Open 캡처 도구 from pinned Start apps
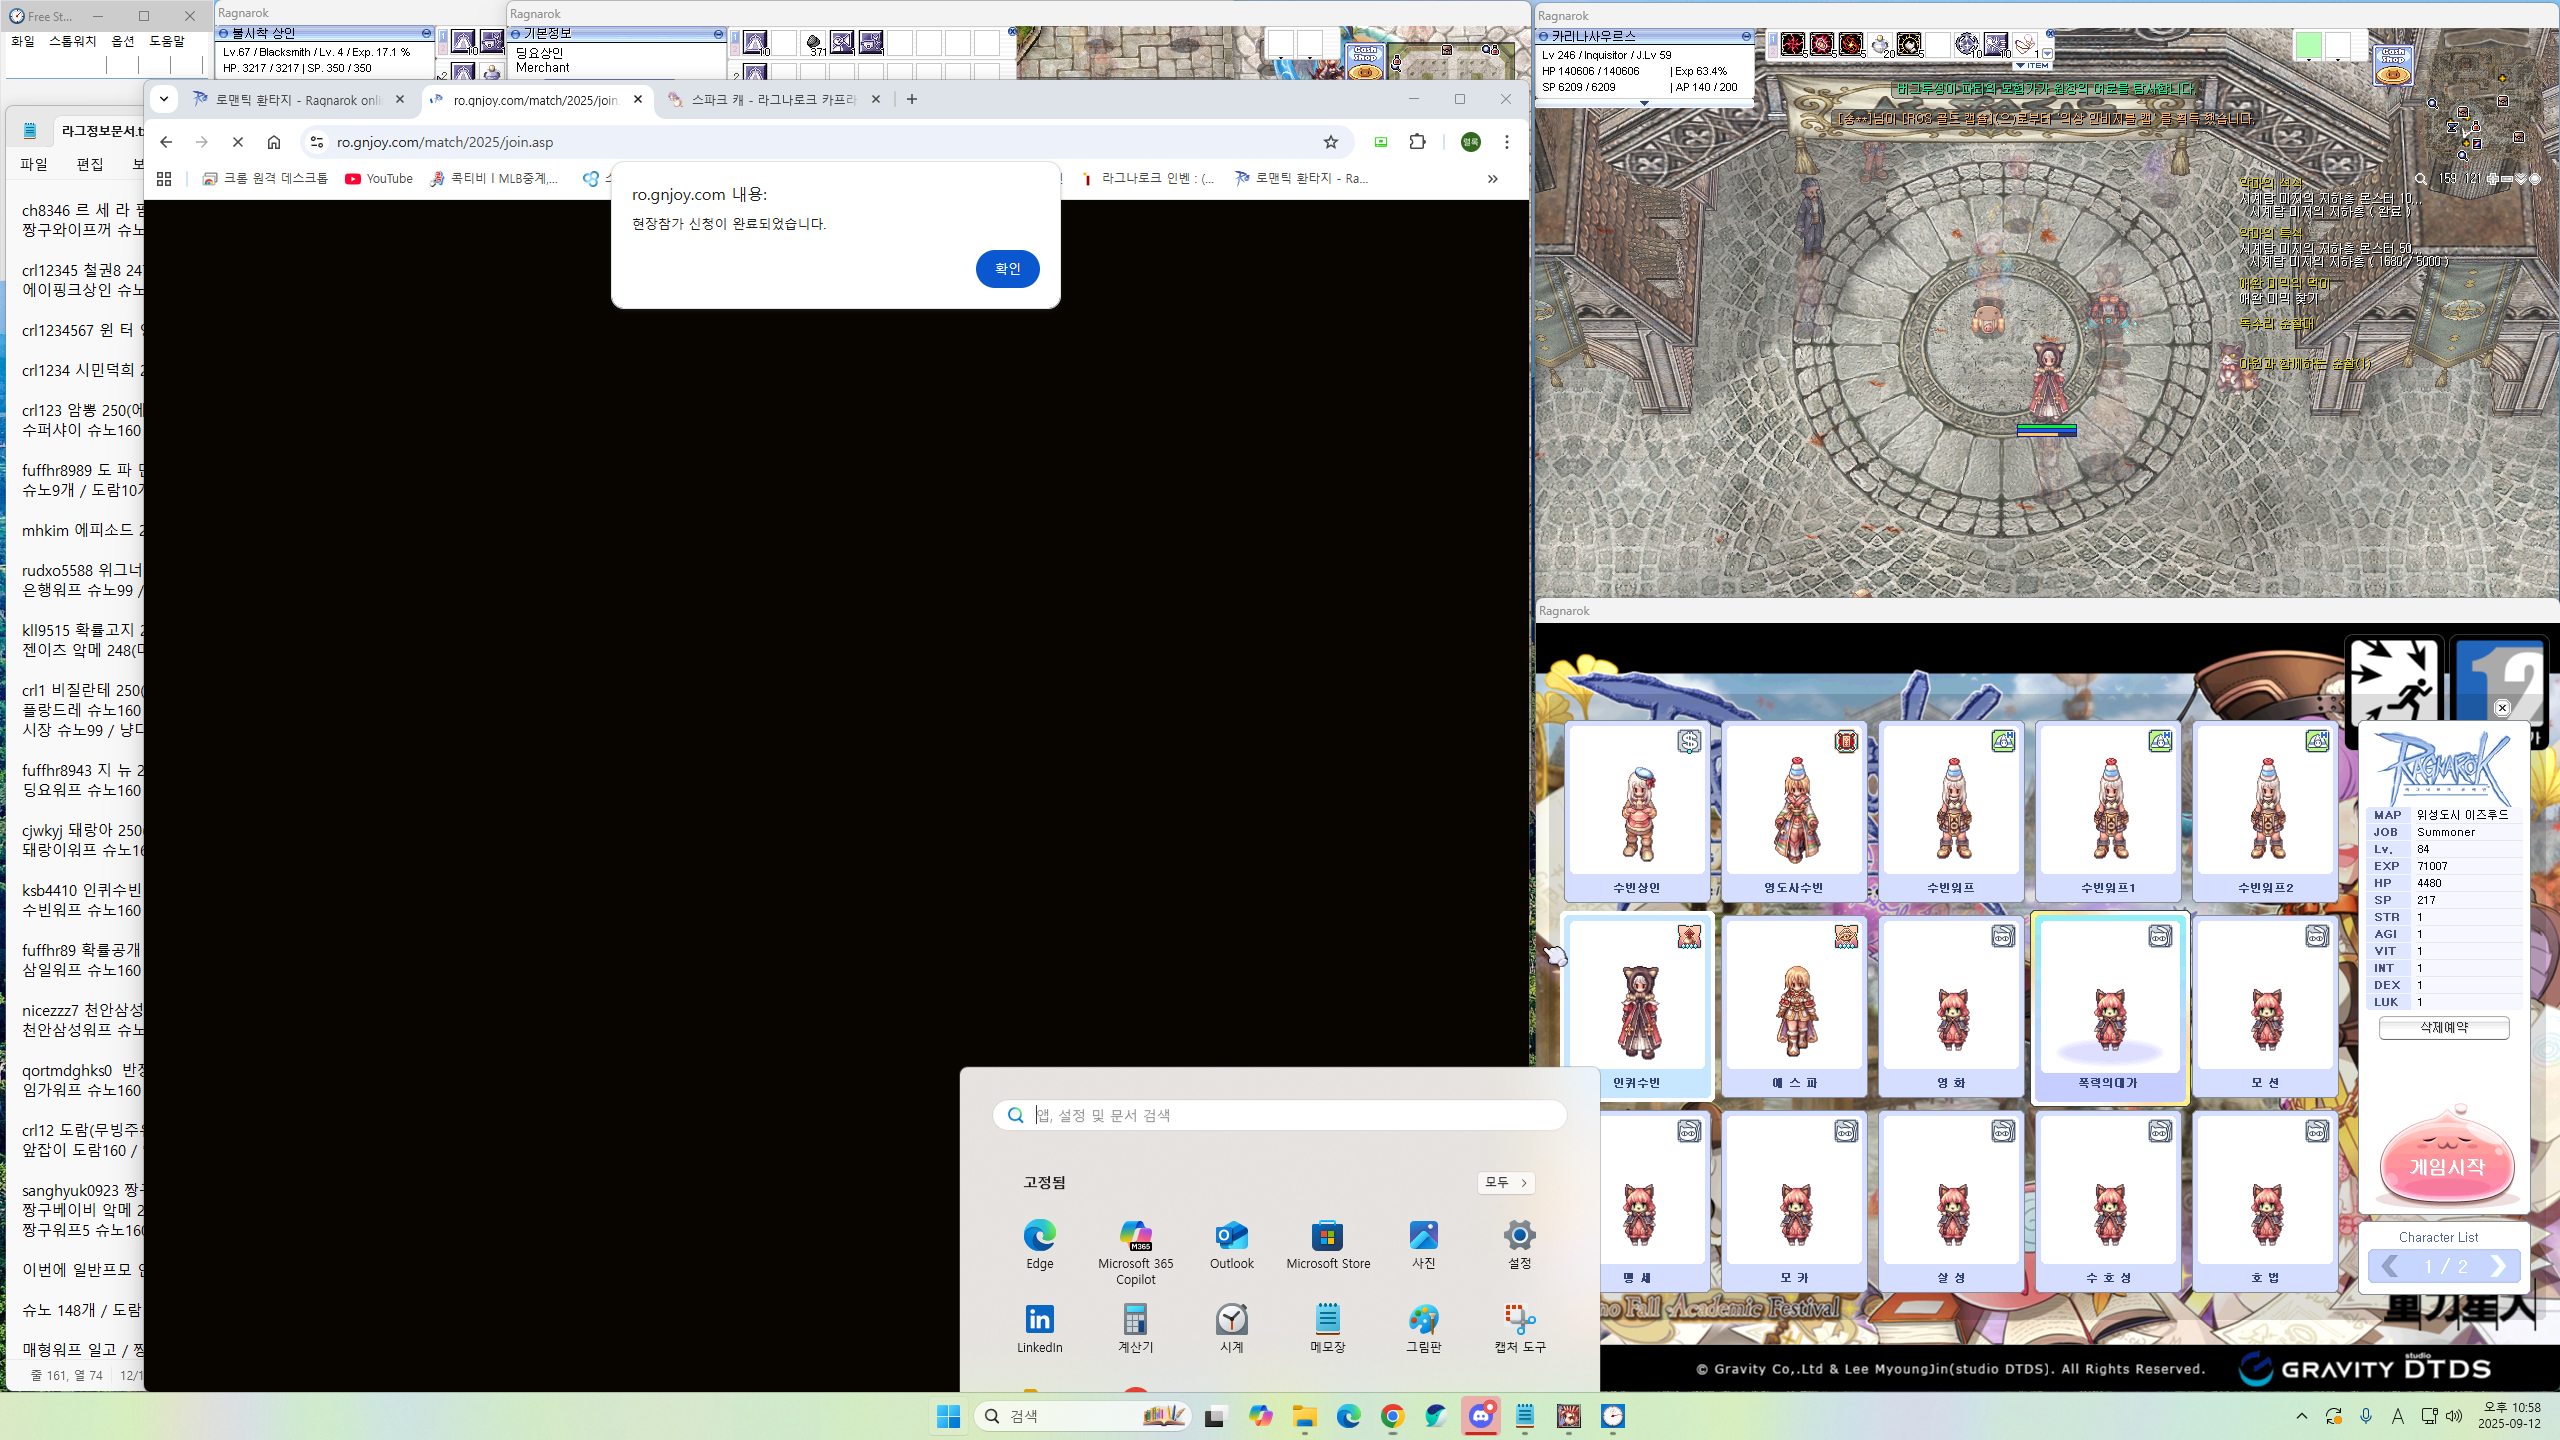The width and height of the screenshot is (2560, 1440). pos(1519,1328)
